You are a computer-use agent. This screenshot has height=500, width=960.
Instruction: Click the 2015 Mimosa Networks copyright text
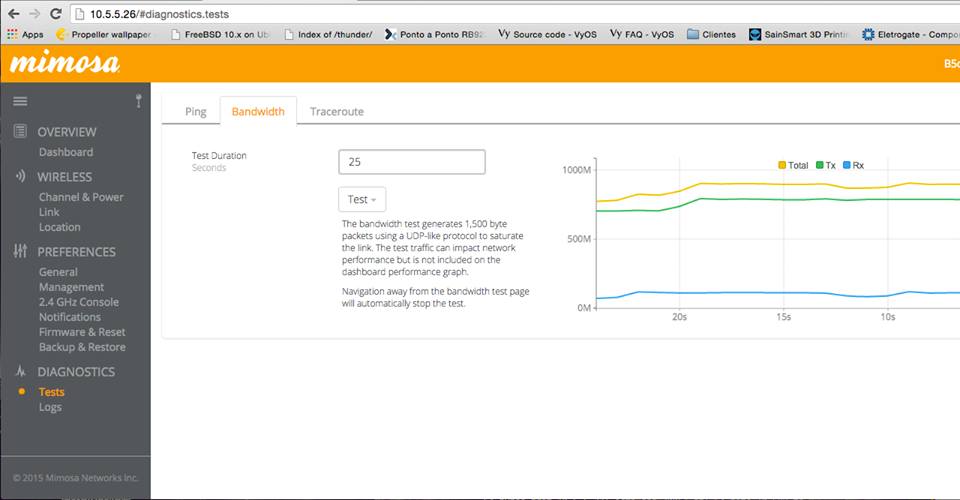point(76,477)
